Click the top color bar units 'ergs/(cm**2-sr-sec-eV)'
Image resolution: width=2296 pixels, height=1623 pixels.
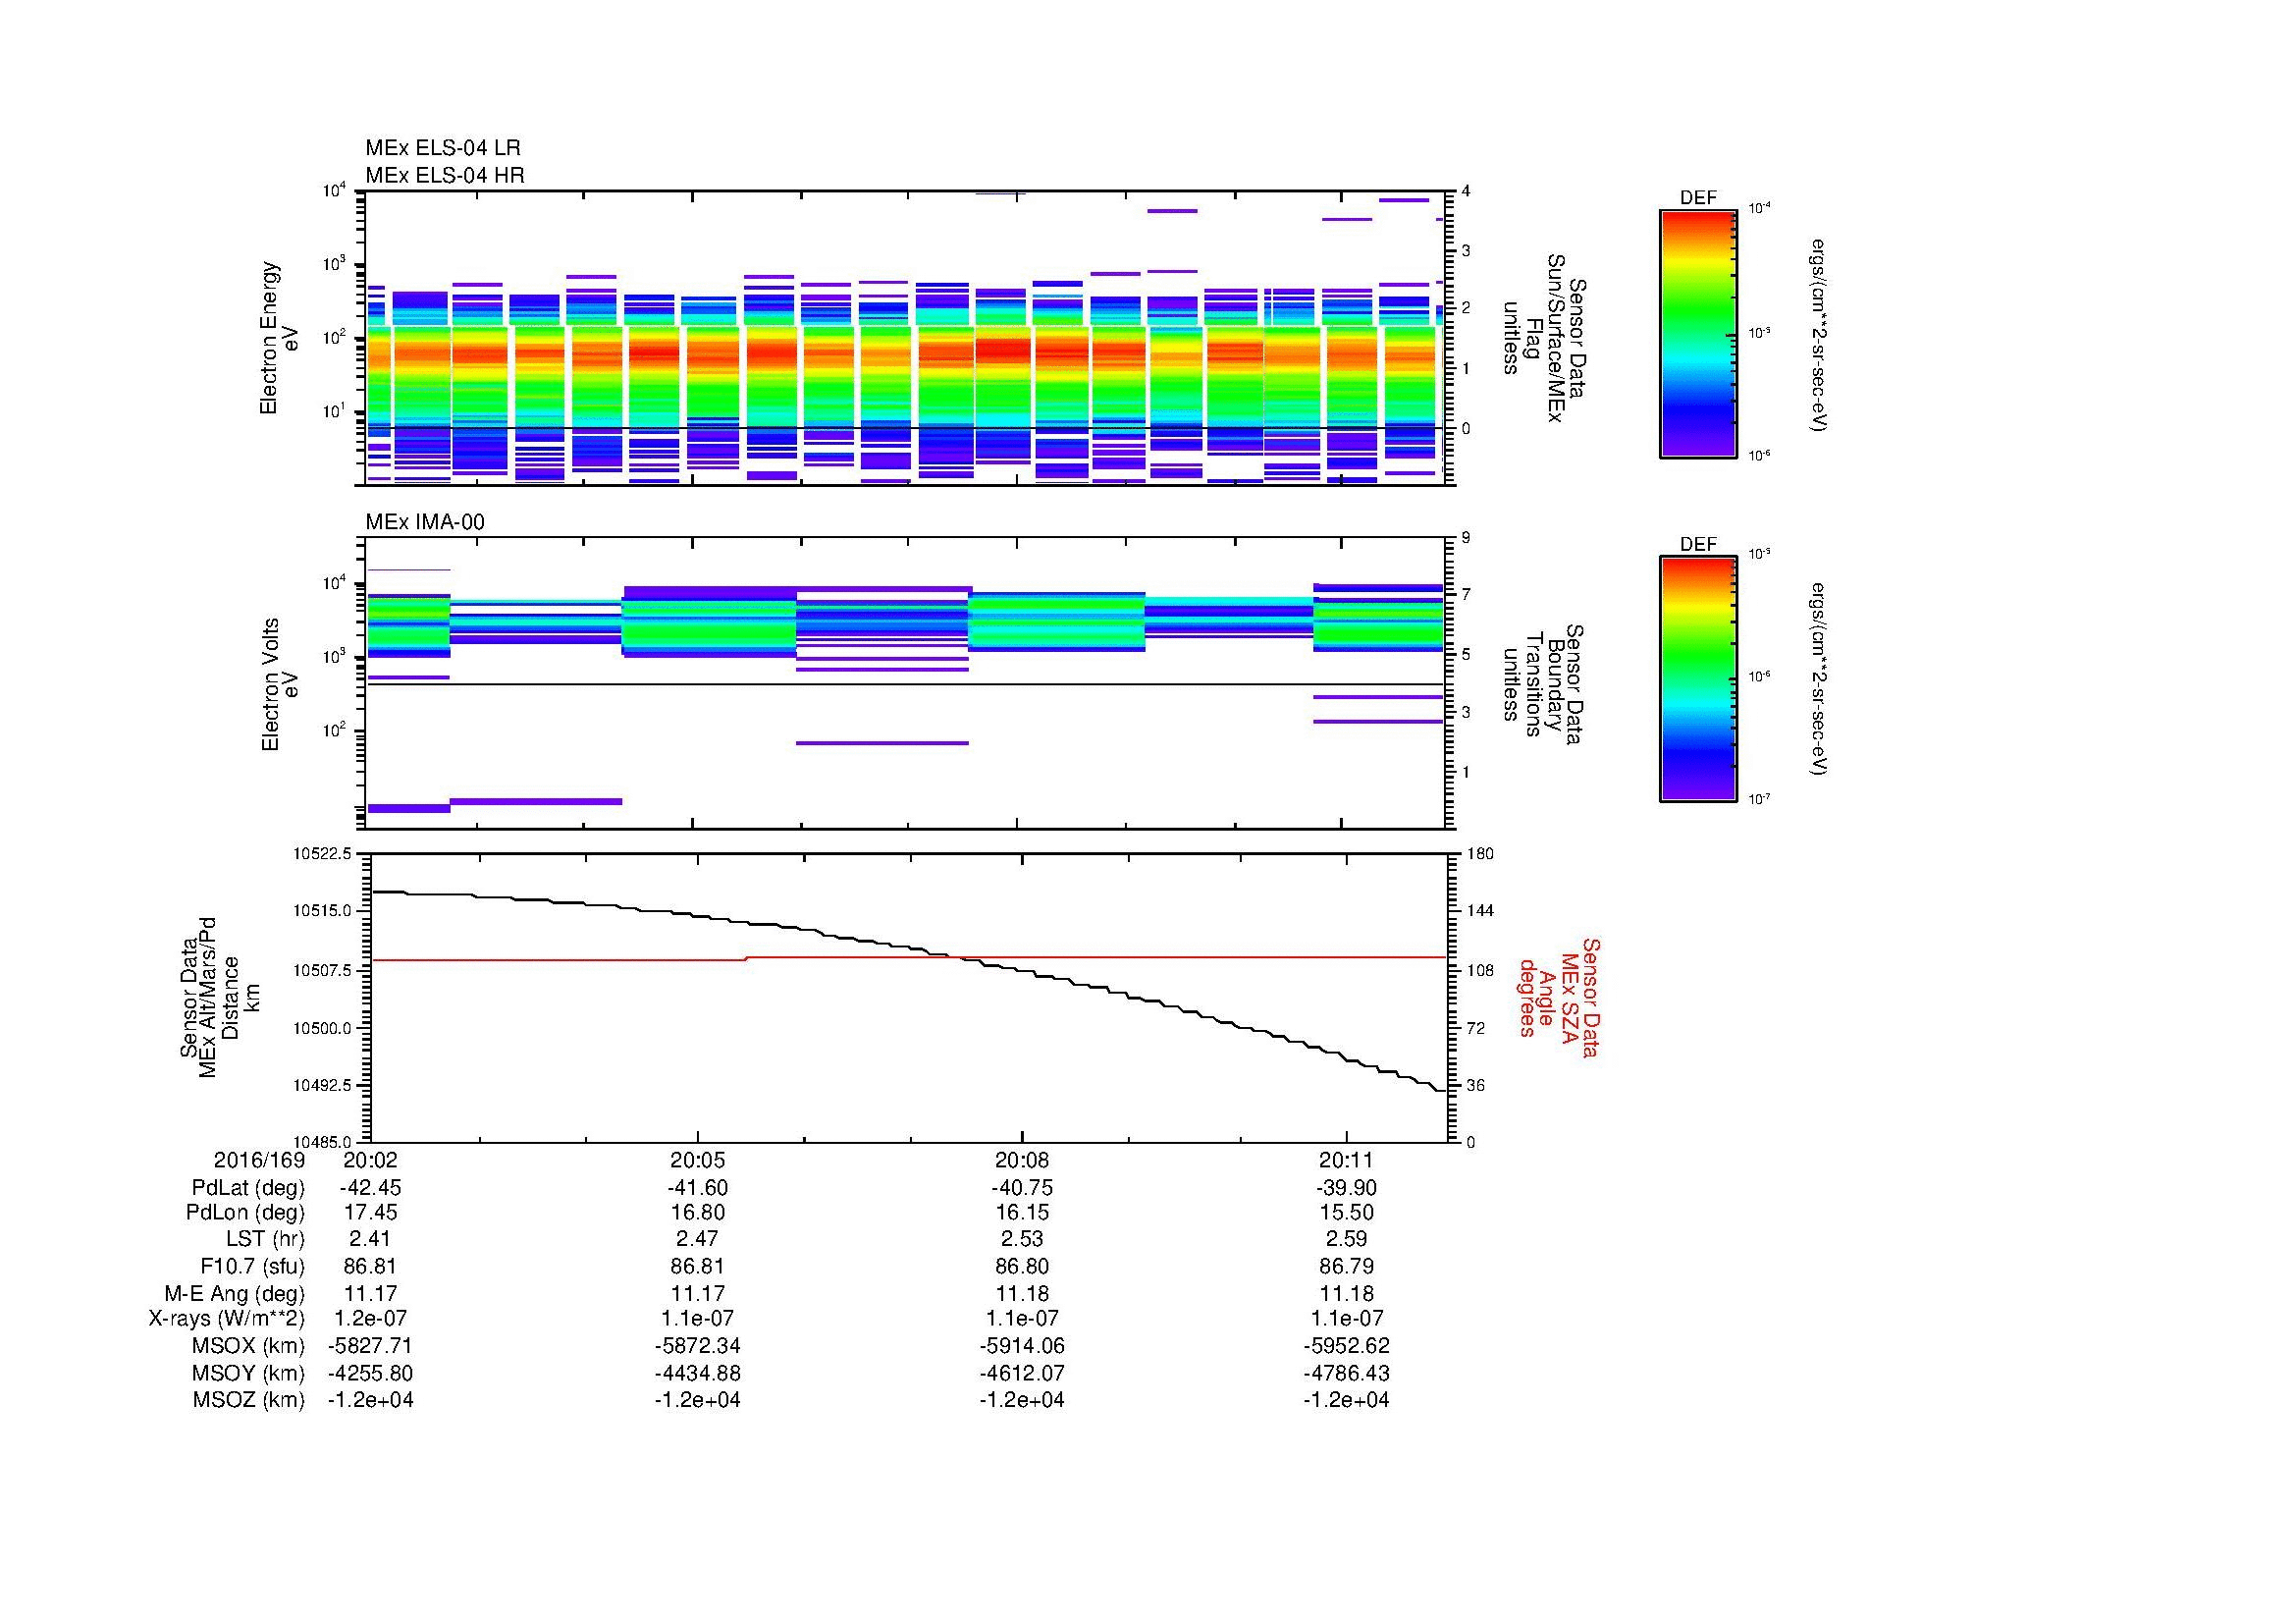click(1819, 334)
